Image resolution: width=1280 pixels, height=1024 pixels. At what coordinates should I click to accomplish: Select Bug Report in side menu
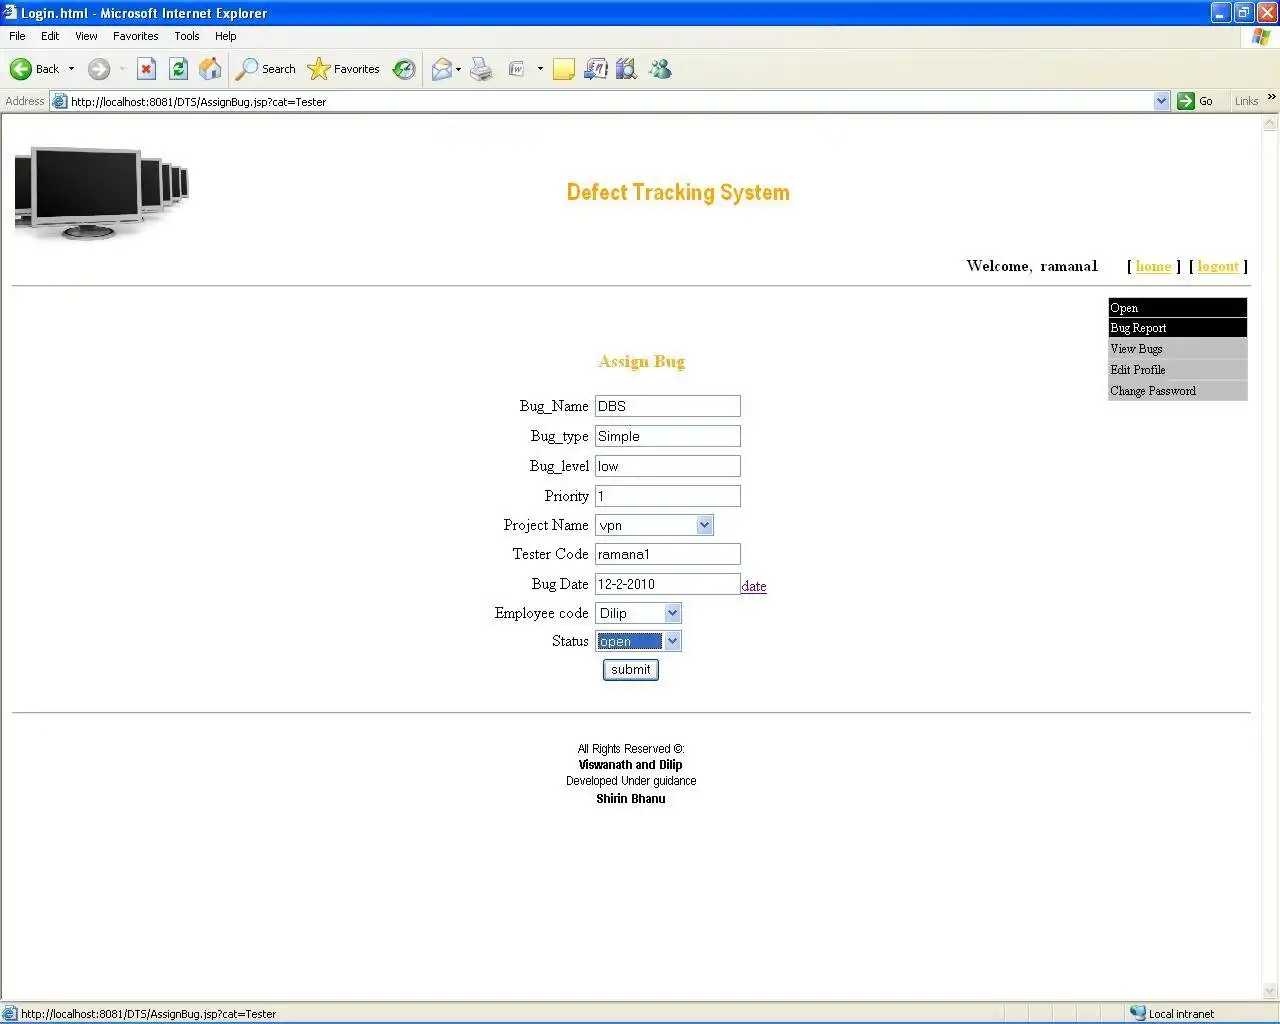tap(1177, 328)
